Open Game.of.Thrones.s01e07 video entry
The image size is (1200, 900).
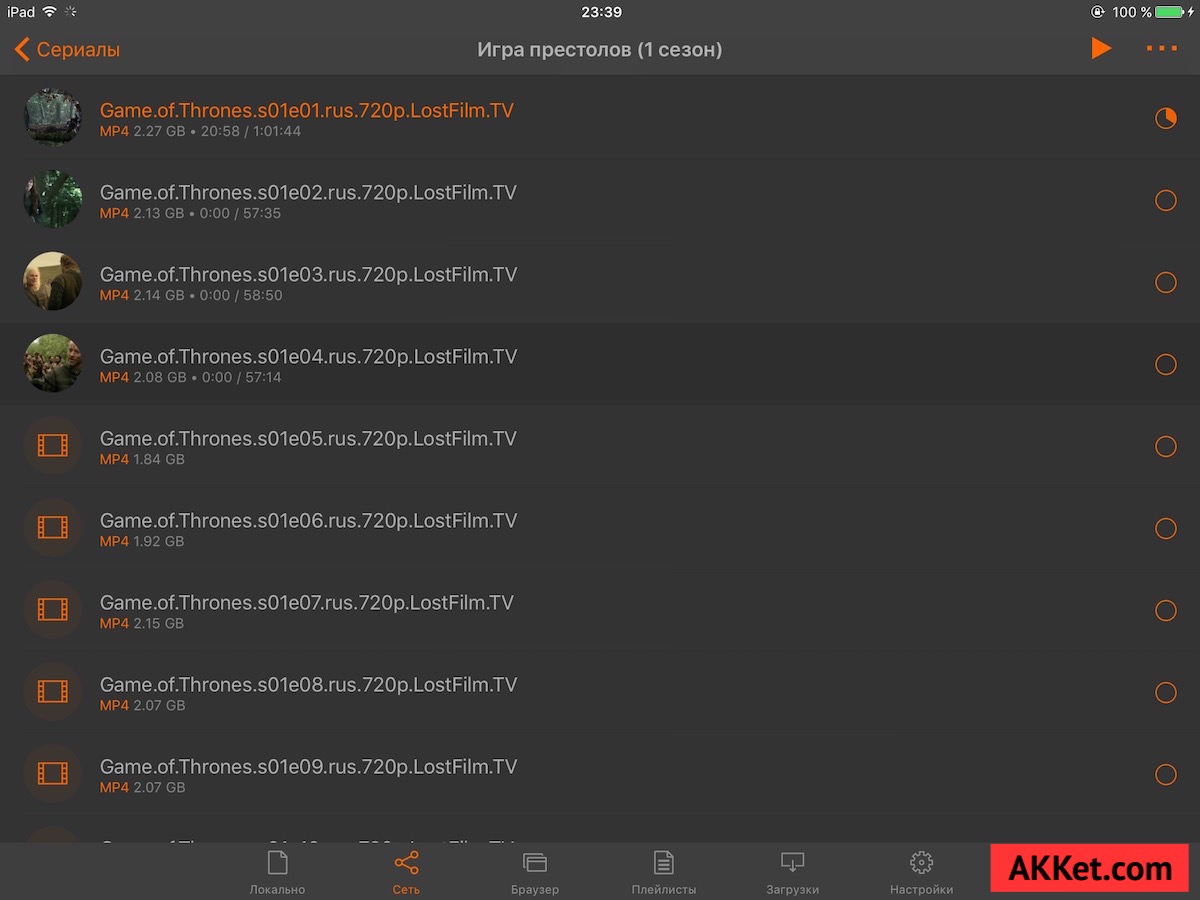pos(600,611)
